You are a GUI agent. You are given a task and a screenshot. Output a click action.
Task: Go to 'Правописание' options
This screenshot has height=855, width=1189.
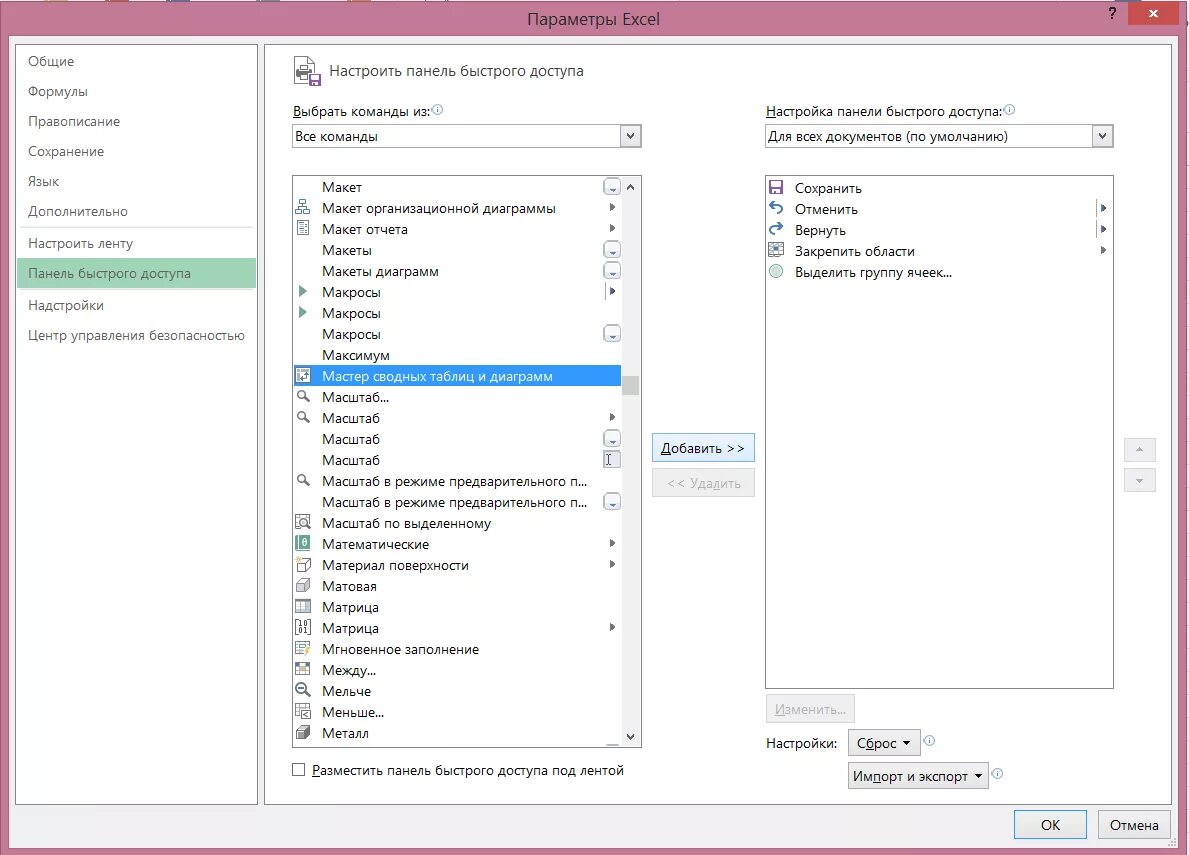coord(136,121)
